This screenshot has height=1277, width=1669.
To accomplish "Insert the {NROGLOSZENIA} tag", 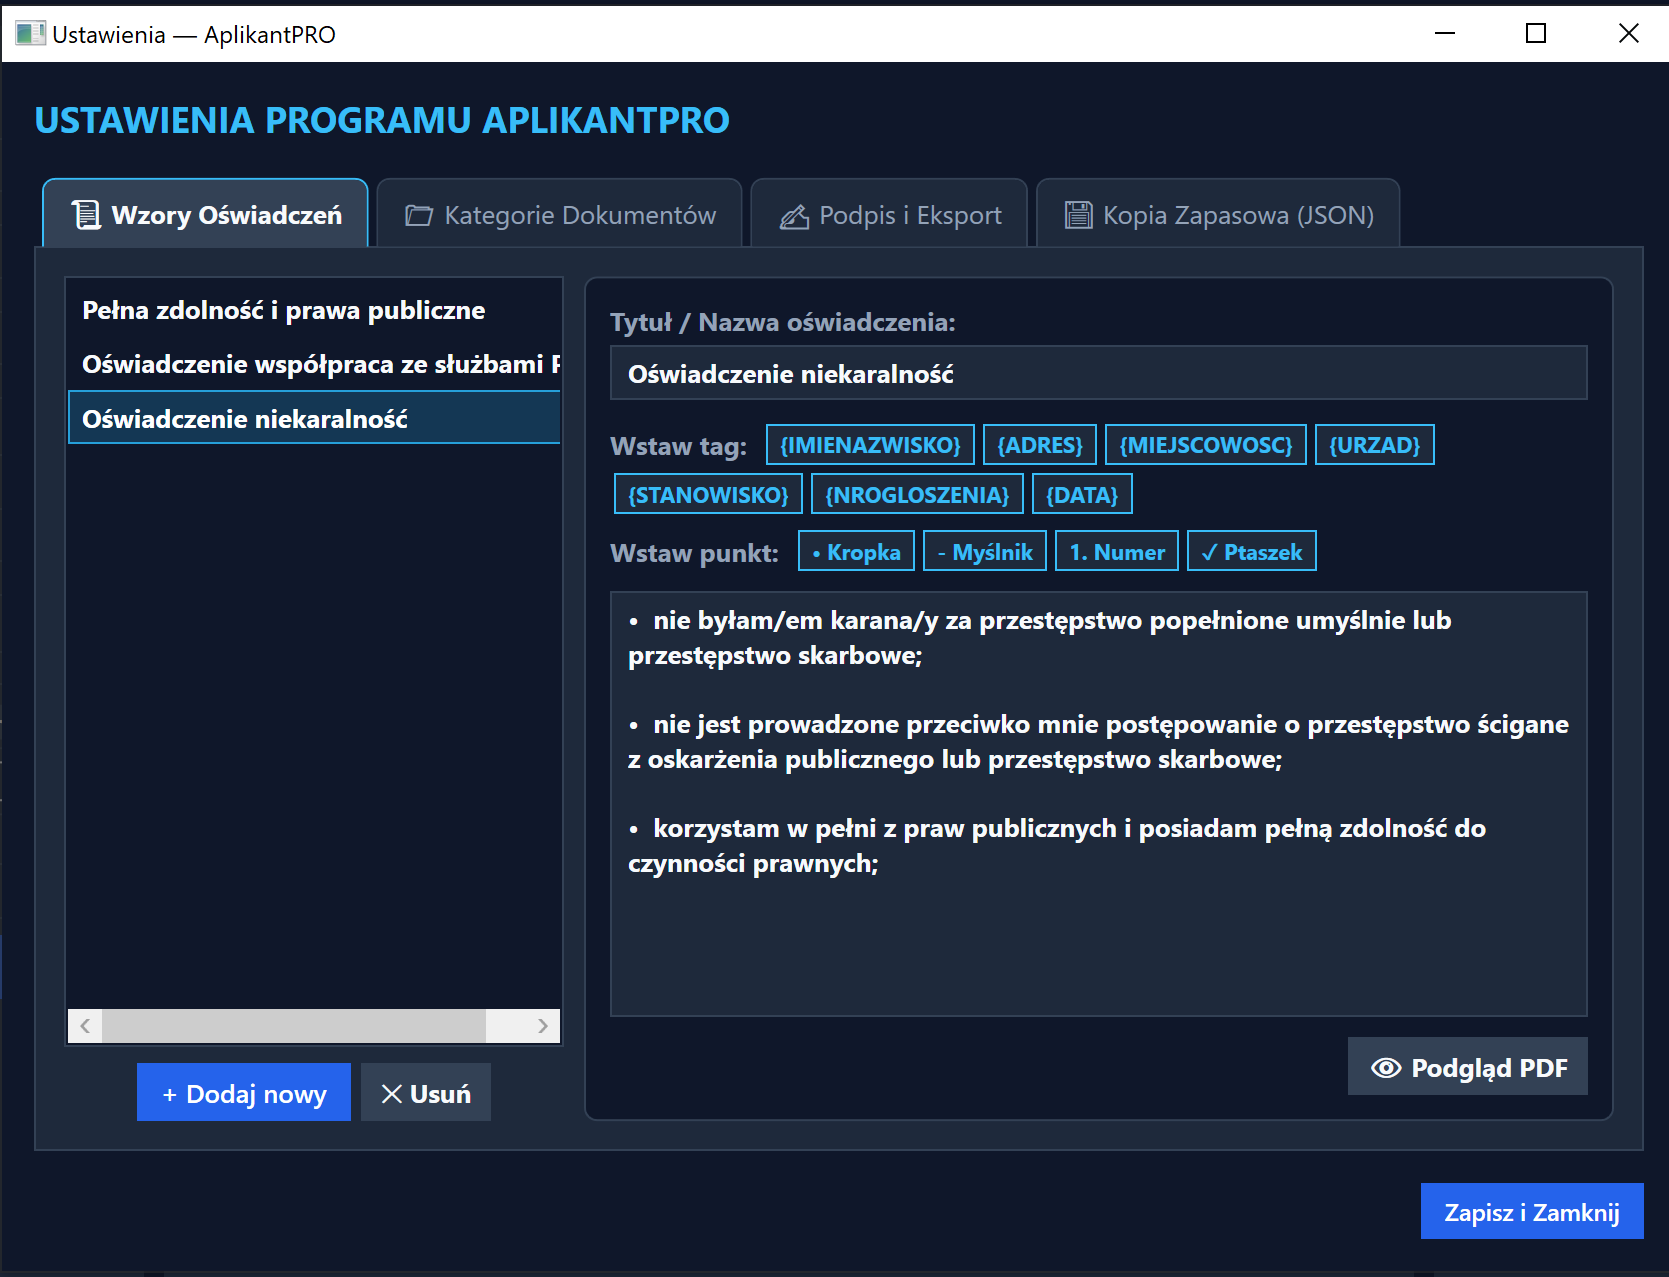I will tap(917, 495).
